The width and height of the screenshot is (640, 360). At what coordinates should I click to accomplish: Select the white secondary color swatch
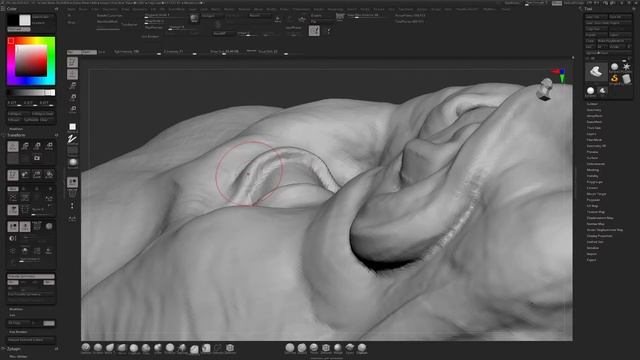tap(25, 20)
